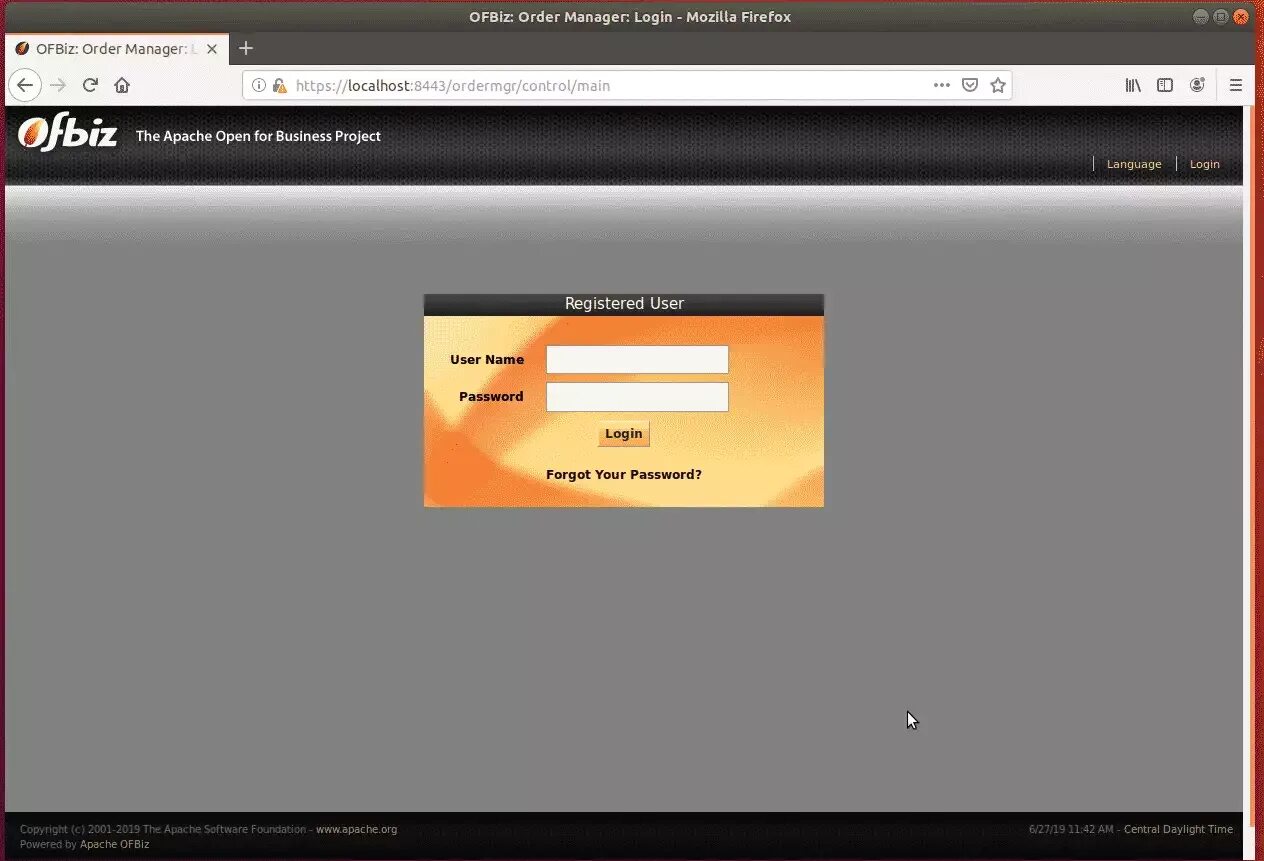Open the Firefox Account menu
Screen dimensions: 1264x861
click(x=1197, y=85)
